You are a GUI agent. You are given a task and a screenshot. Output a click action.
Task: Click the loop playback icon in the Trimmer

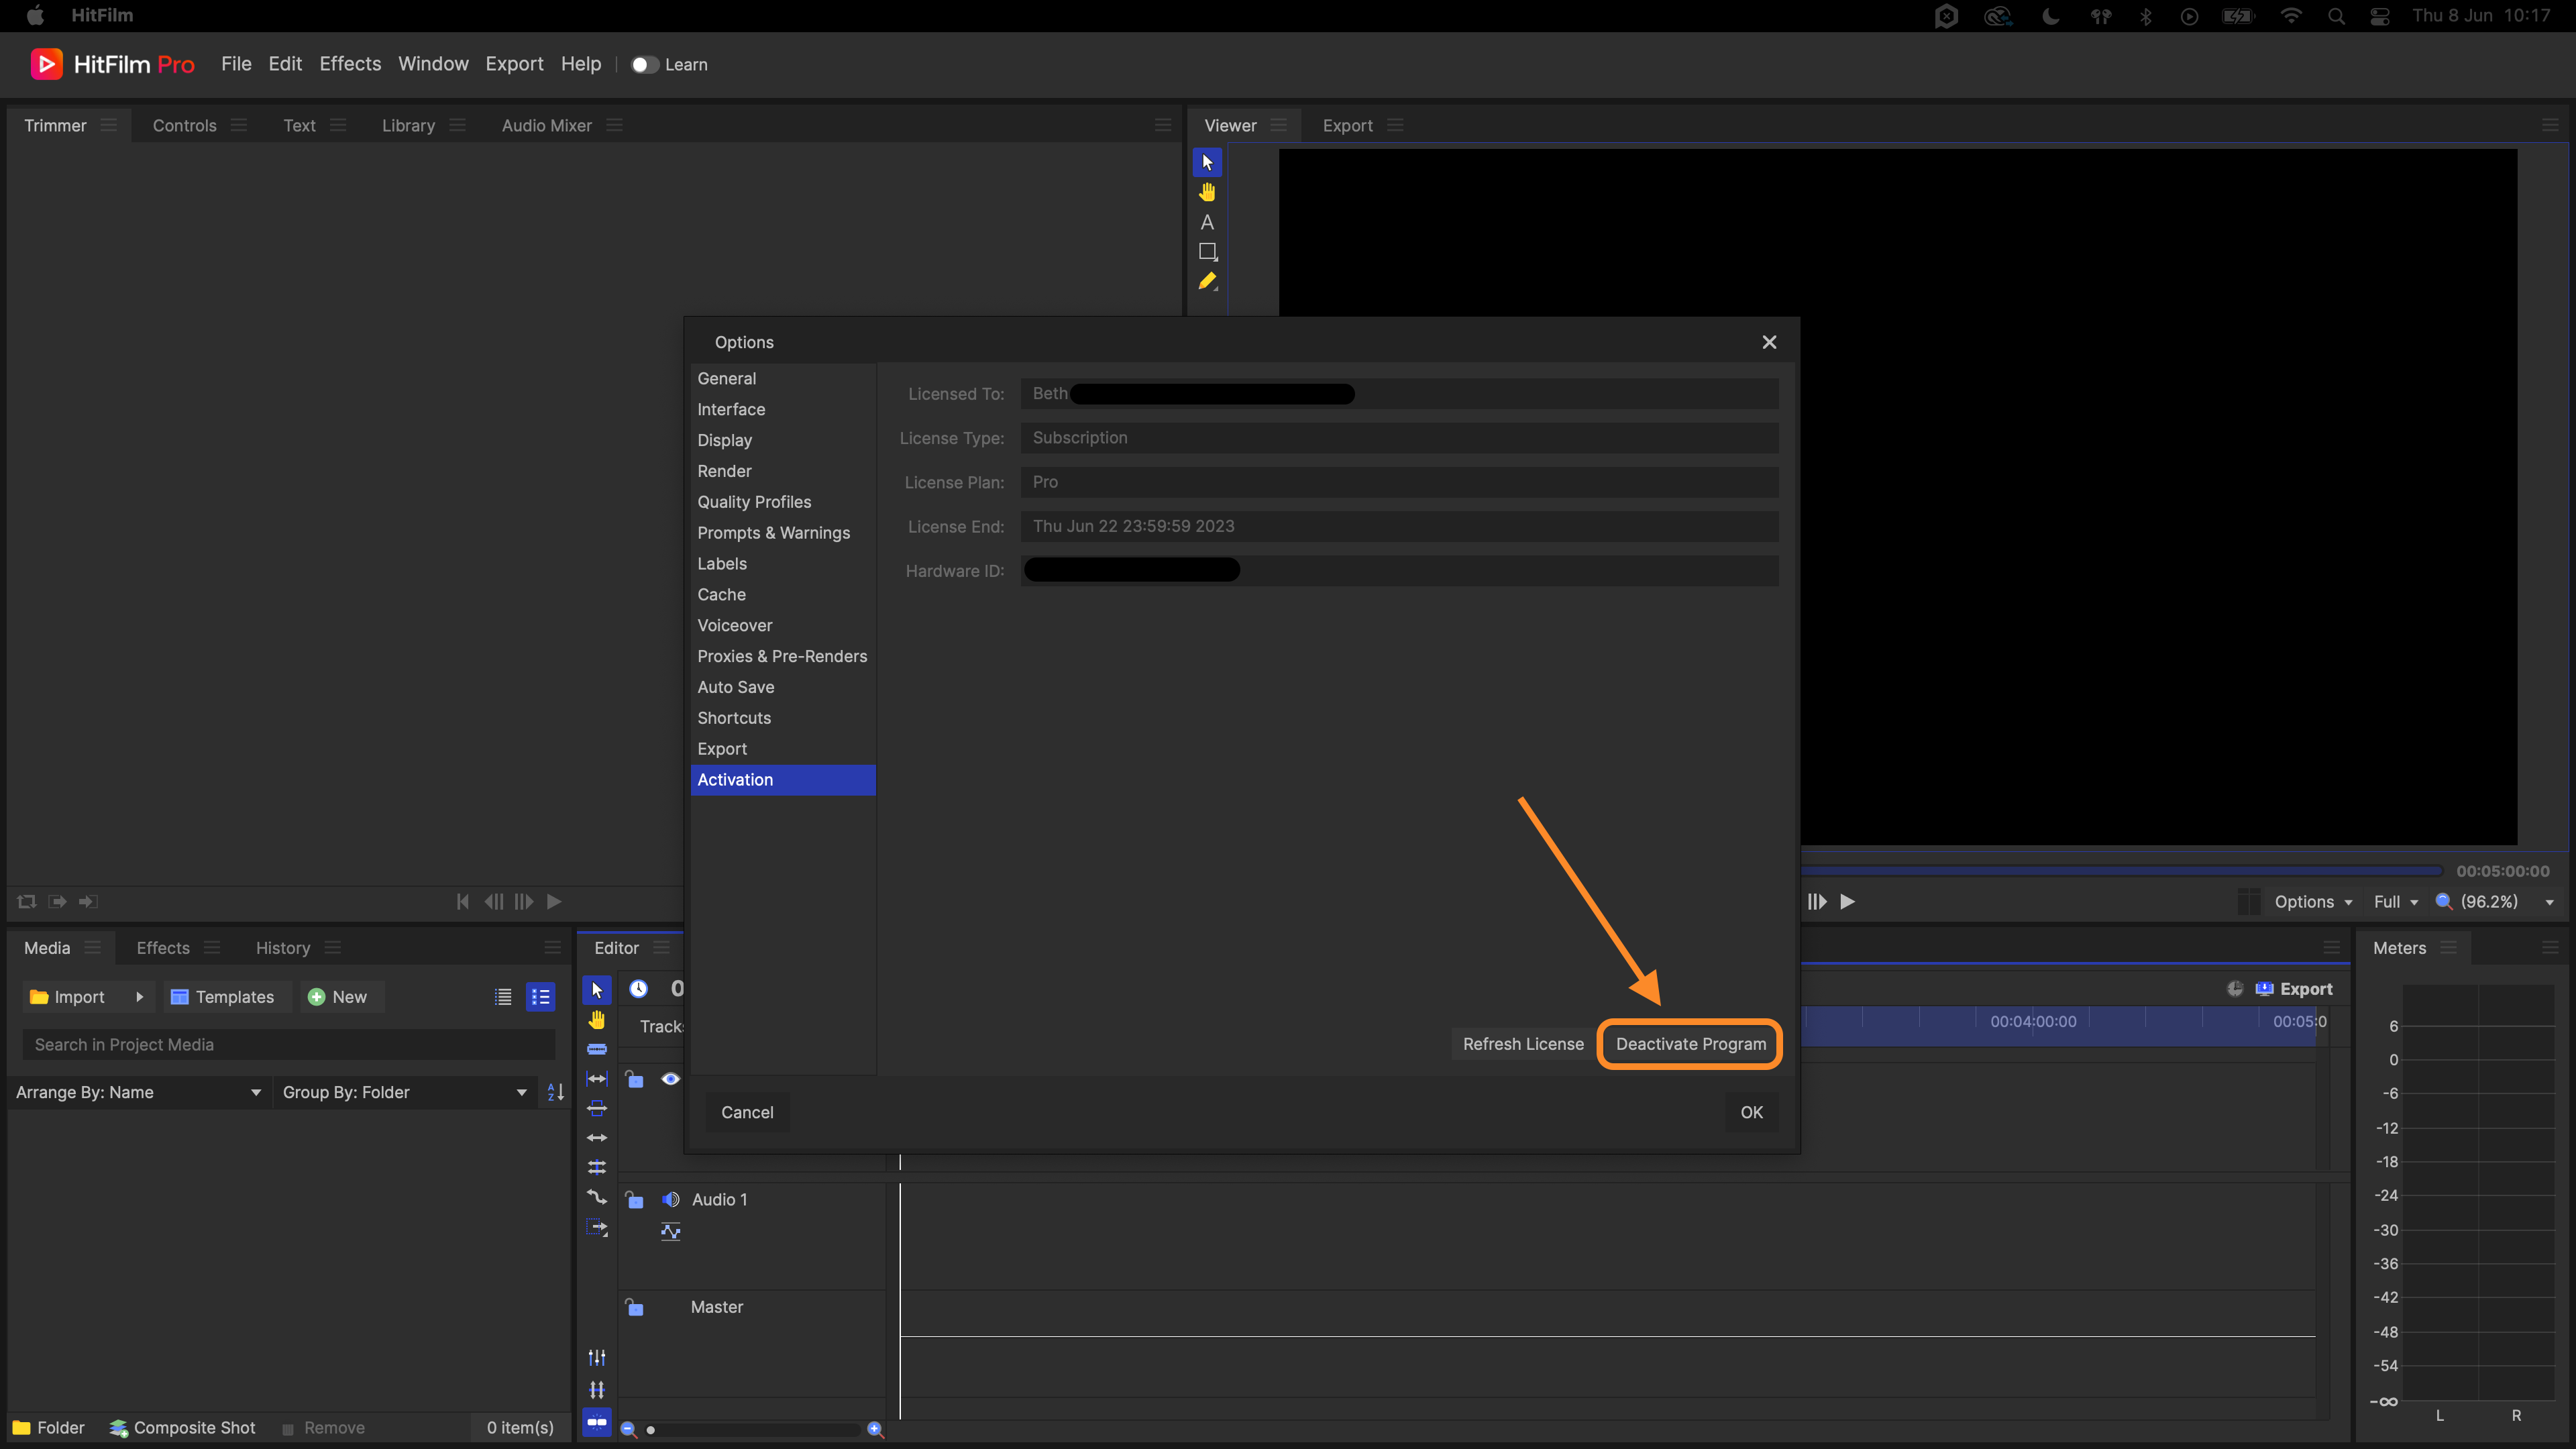point(27,901)
